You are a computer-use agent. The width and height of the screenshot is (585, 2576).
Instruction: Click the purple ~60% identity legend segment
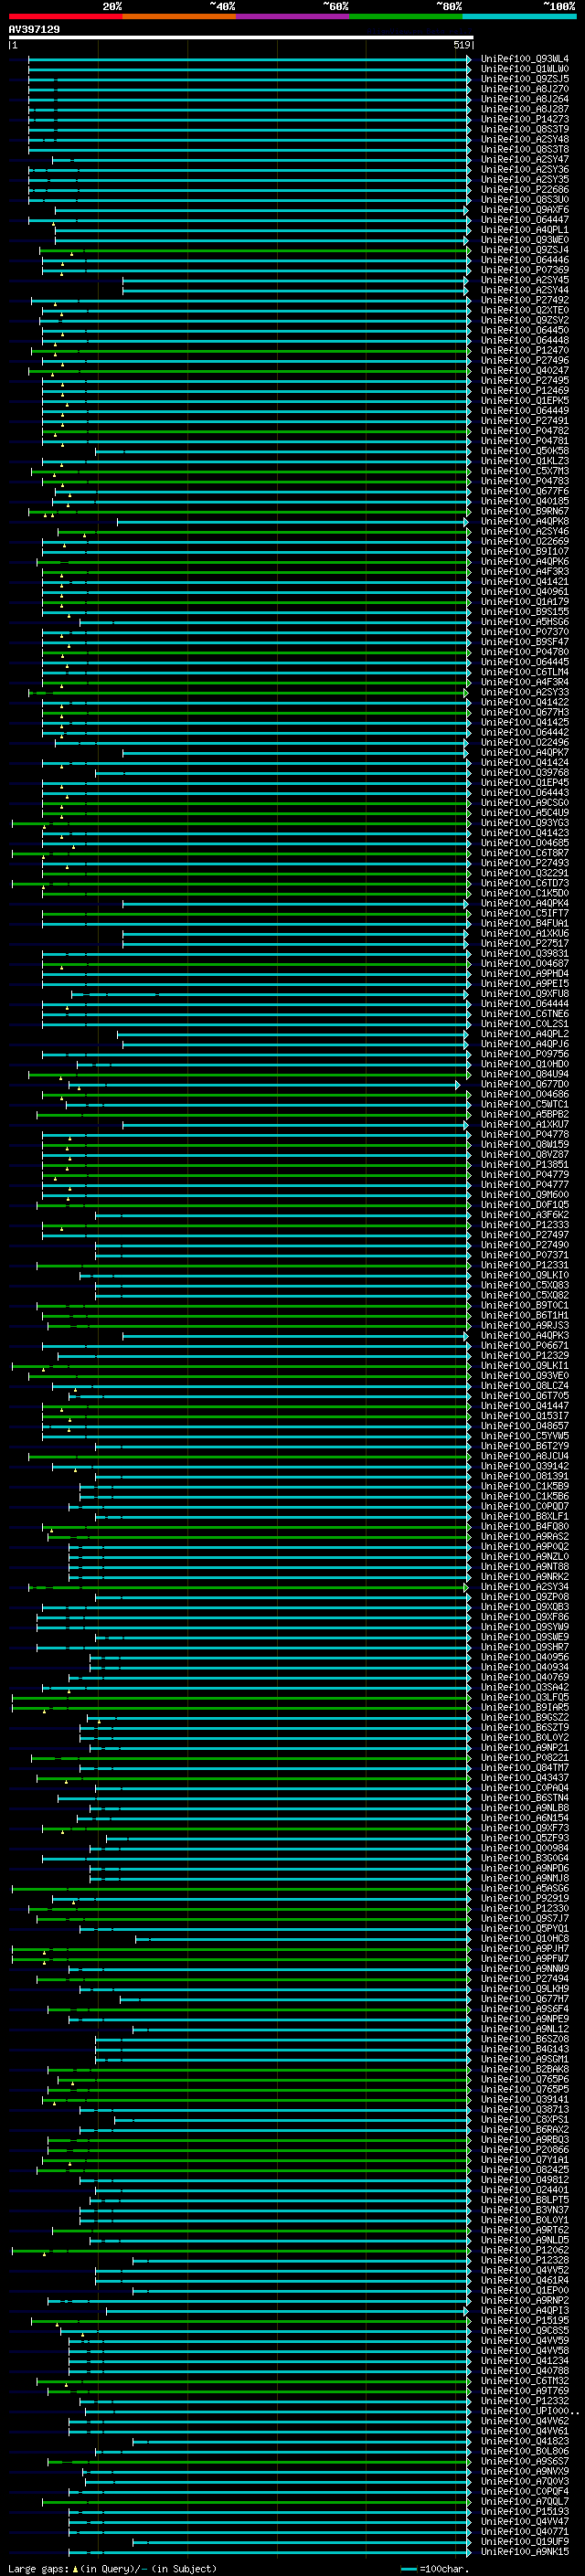click(x=292, y=16)
